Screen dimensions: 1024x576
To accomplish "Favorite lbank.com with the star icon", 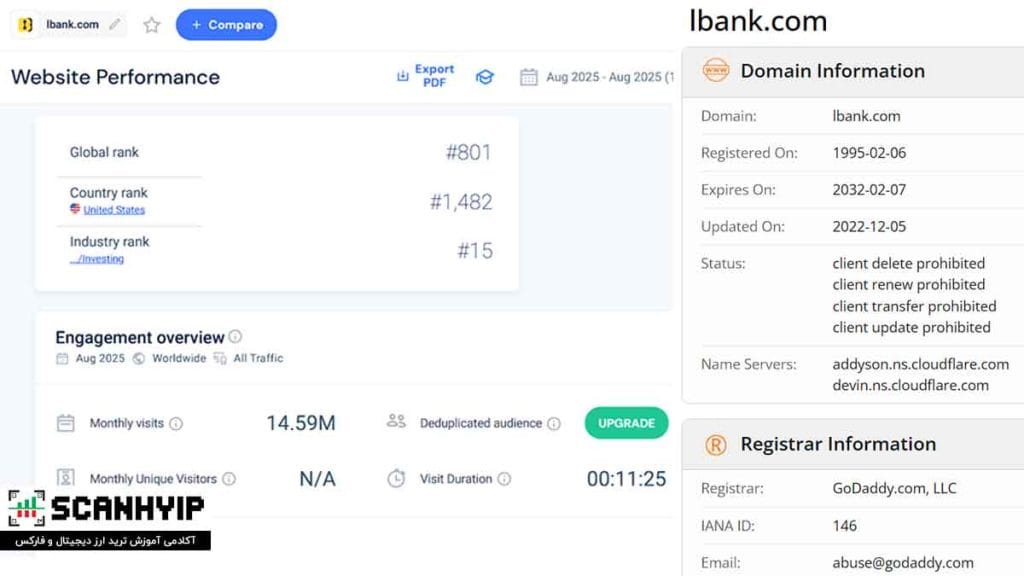I will (152, 25).
